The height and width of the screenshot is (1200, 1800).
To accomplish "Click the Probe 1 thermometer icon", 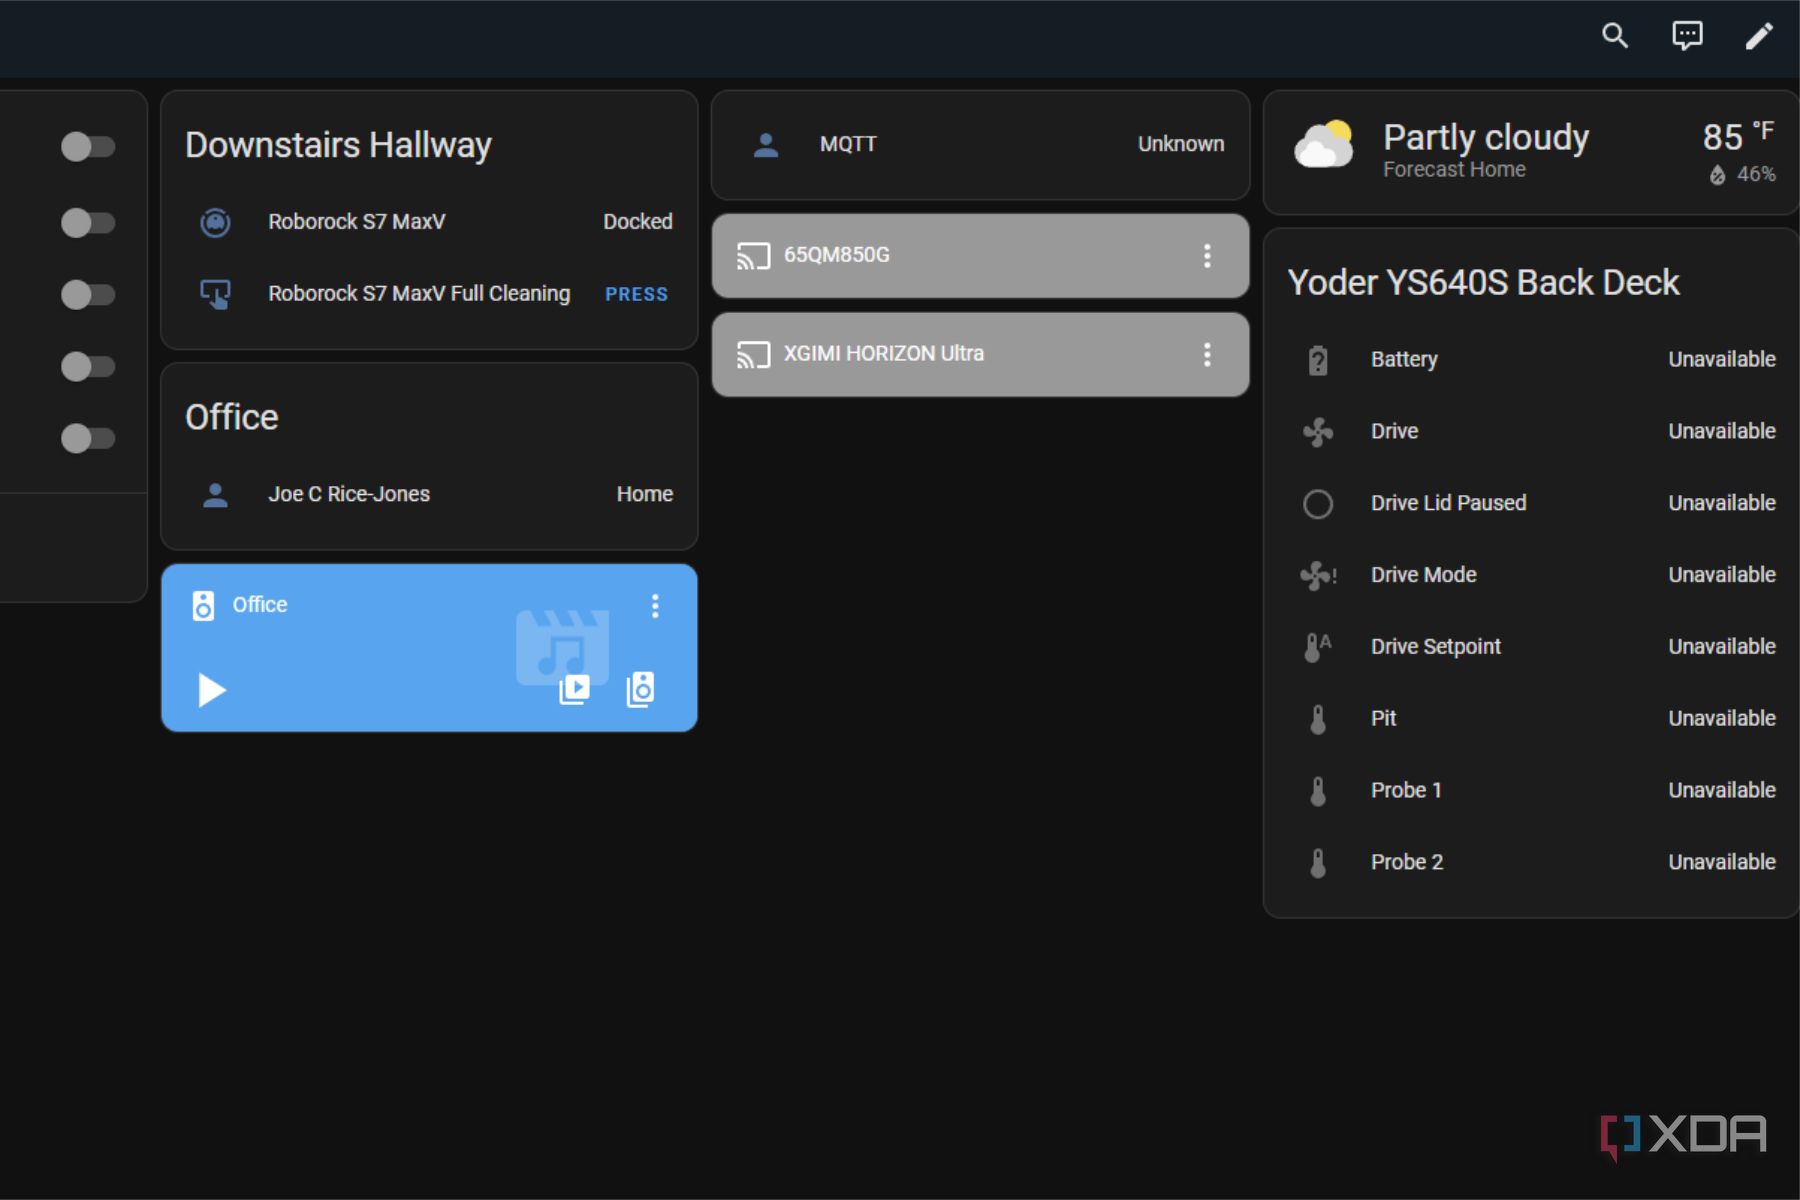I will [x=1318, y=791].
